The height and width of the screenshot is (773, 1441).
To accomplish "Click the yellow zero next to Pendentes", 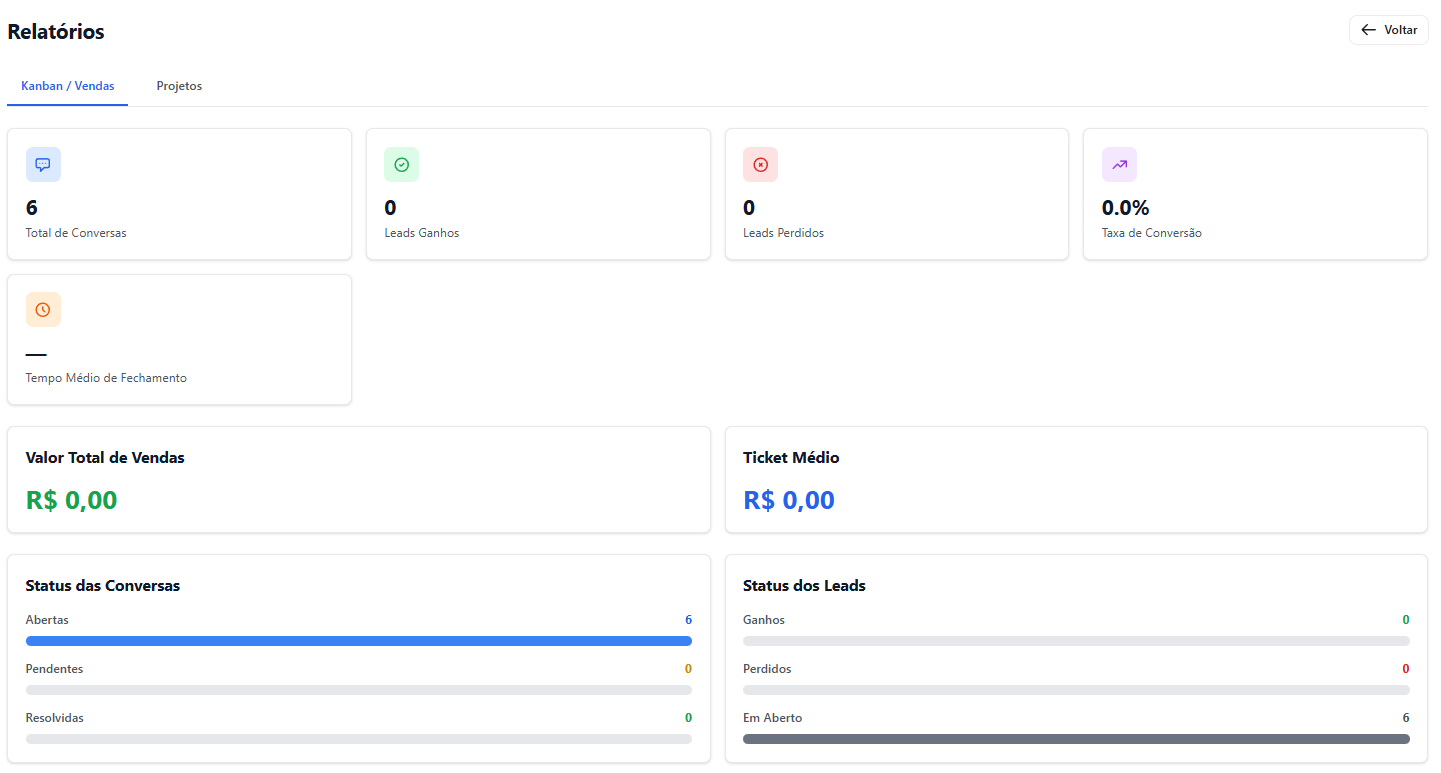I will click(x=688, y=668).
